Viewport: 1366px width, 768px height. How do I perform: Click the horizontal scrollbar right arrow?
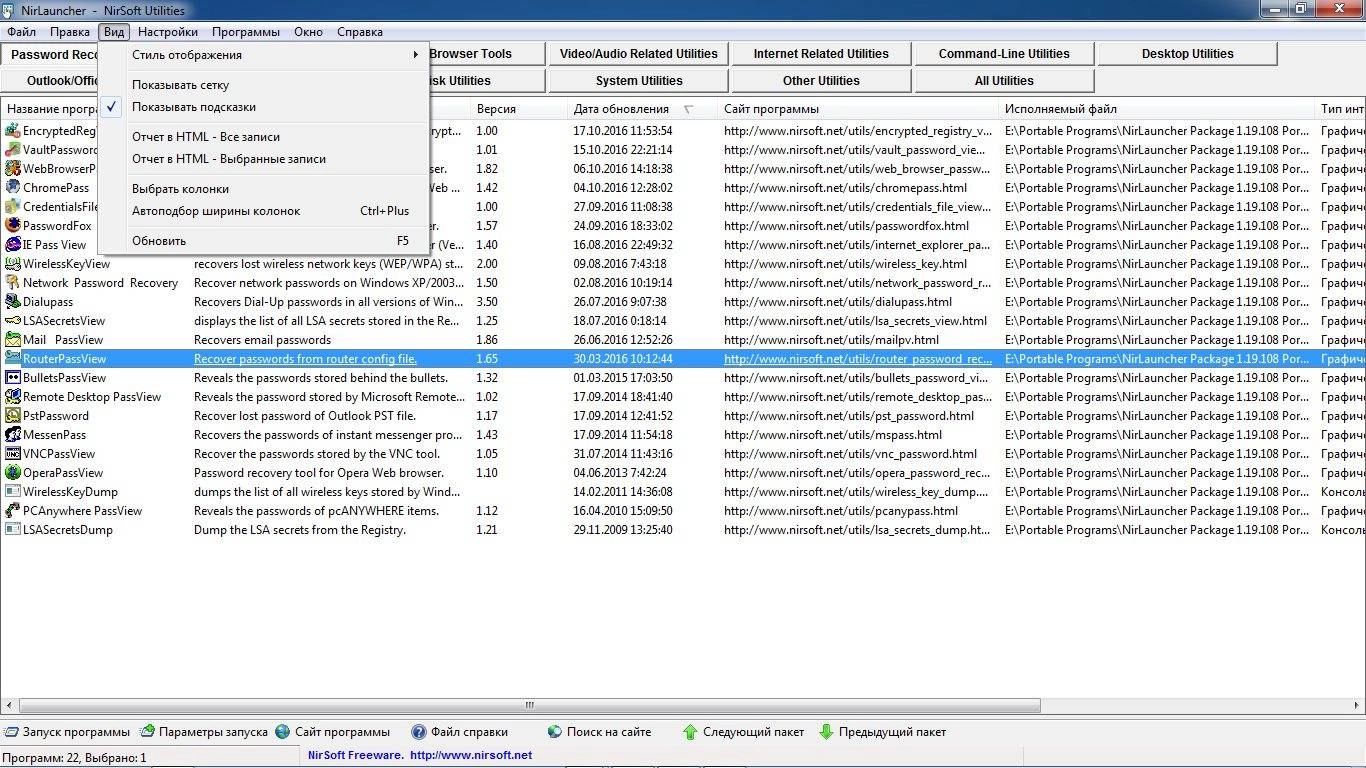[x=1357, y=705]
